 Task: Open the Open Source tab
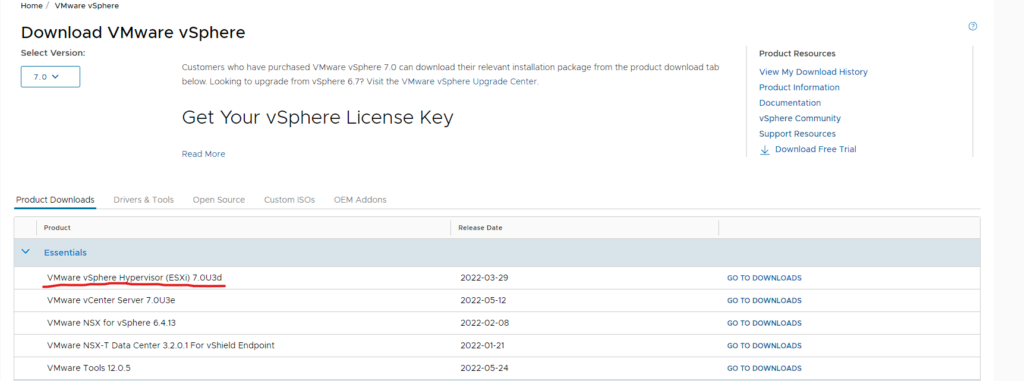(219, 200)
